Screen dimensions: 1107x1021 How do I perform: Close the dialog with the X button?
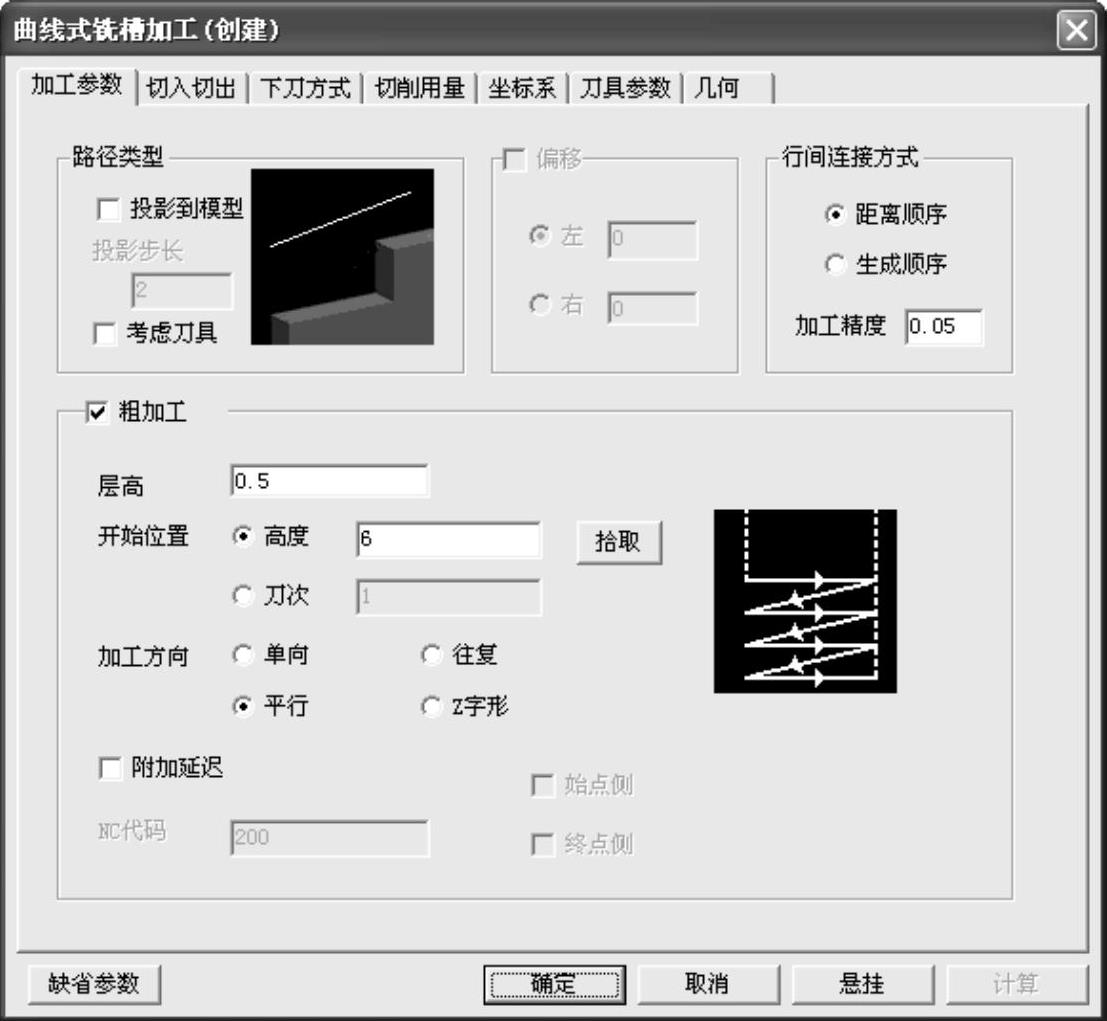[x=1076, y=30]
